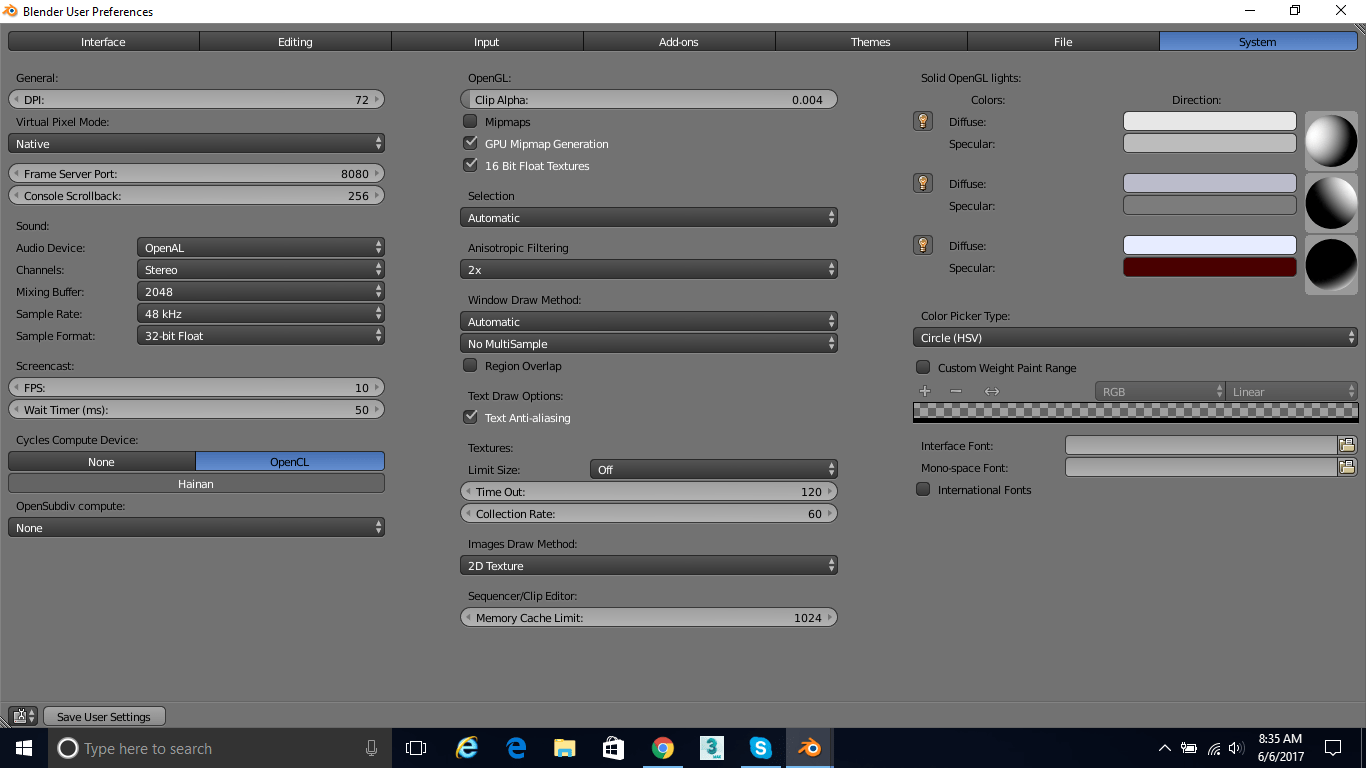Enable the third OpenGL light via its lamp icon

(922, 244)
